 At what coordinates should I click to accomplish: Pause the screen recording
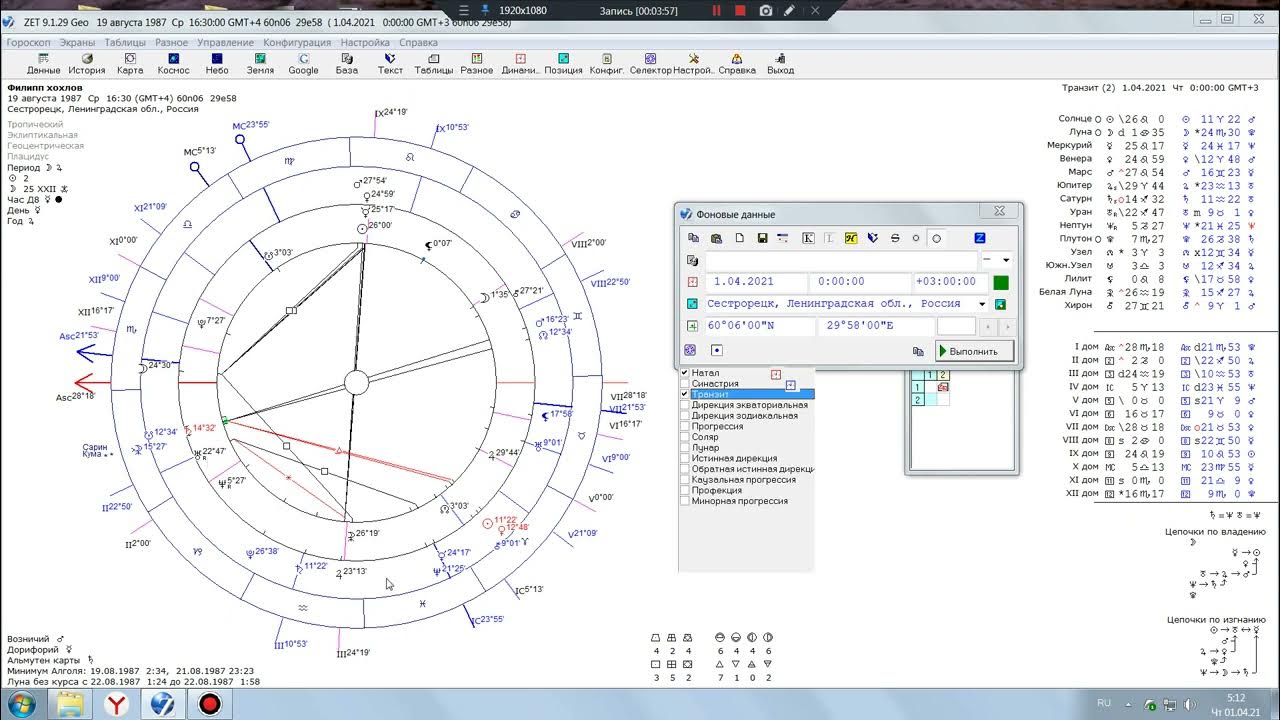coord(716,10)
